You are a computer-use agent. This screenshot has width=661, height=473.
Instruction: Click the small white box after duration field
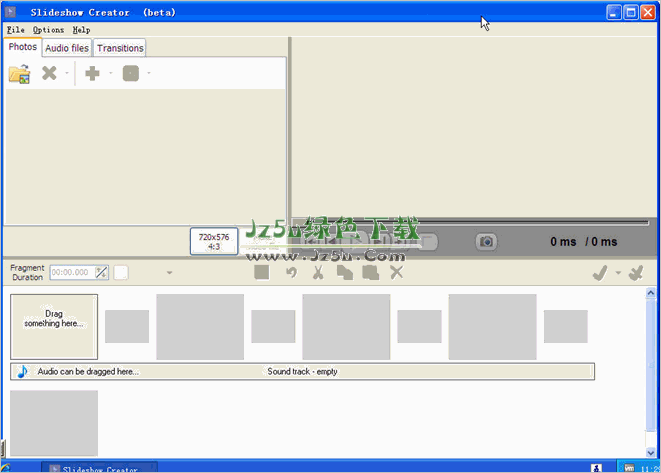(x=121, y=272)
